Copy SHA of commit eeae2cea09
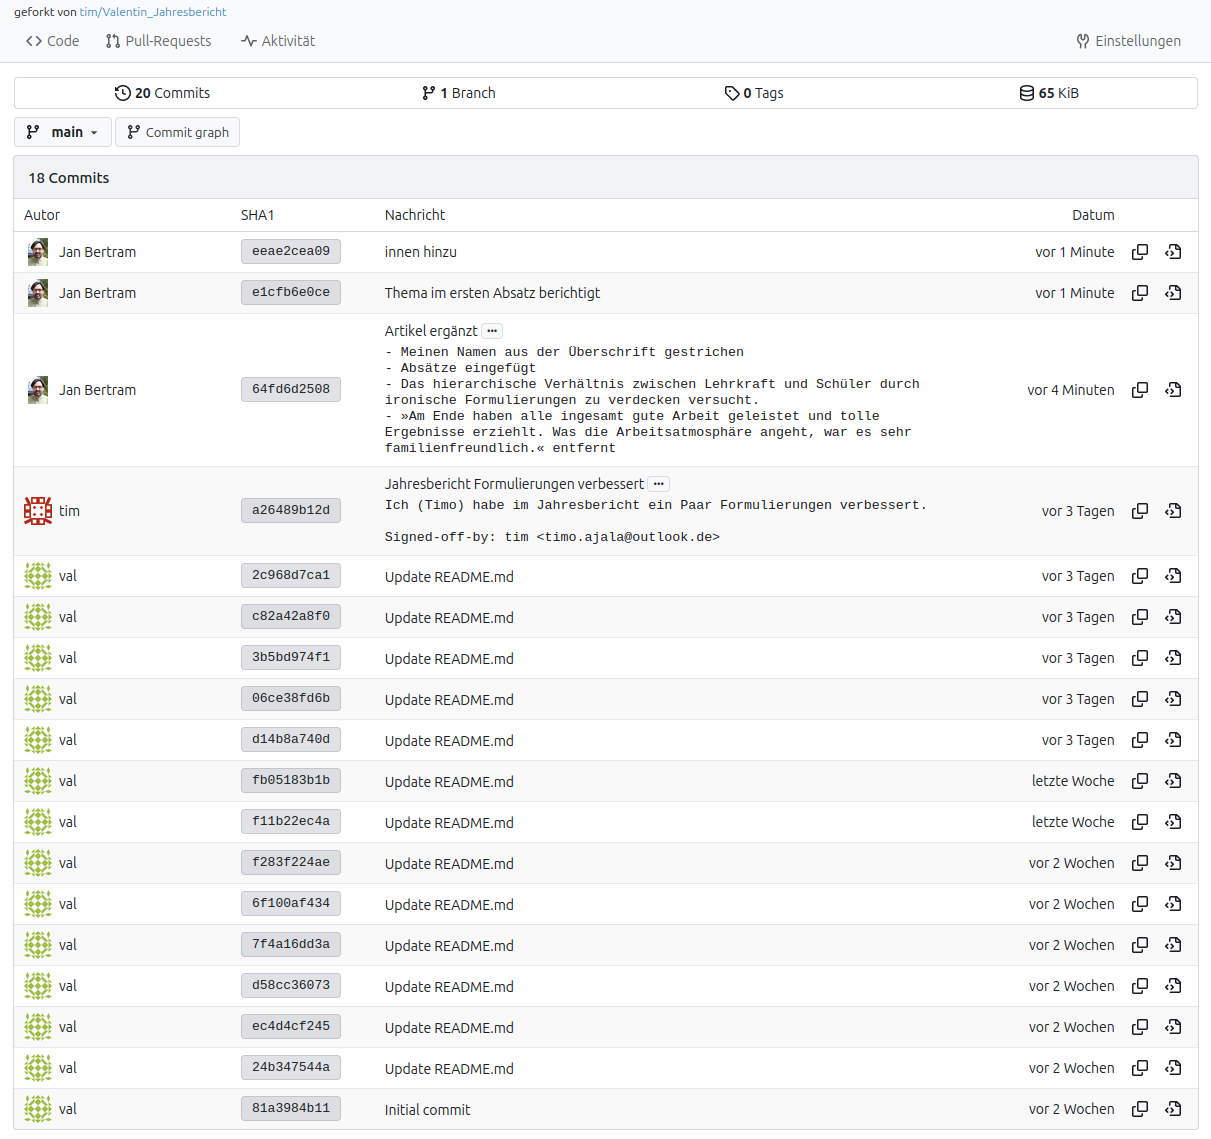 [1139, 252]
